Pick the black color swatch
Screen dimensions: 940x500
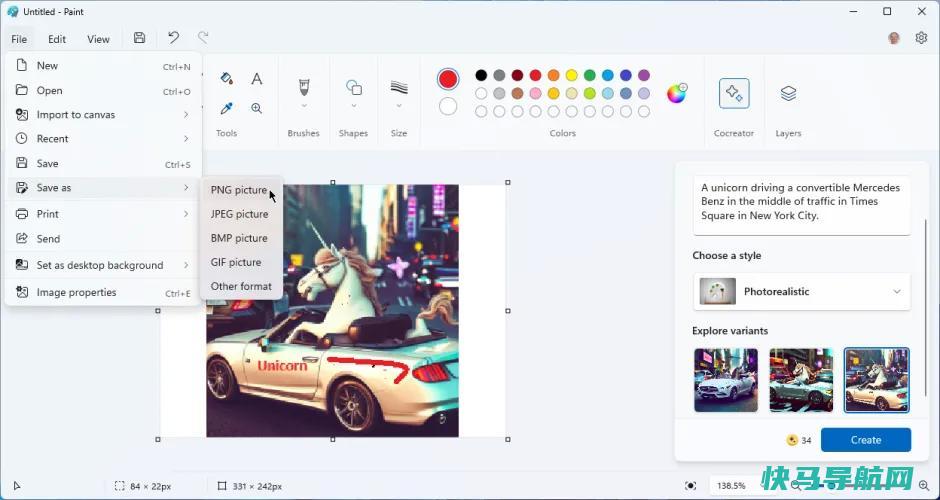coord(481,75)
